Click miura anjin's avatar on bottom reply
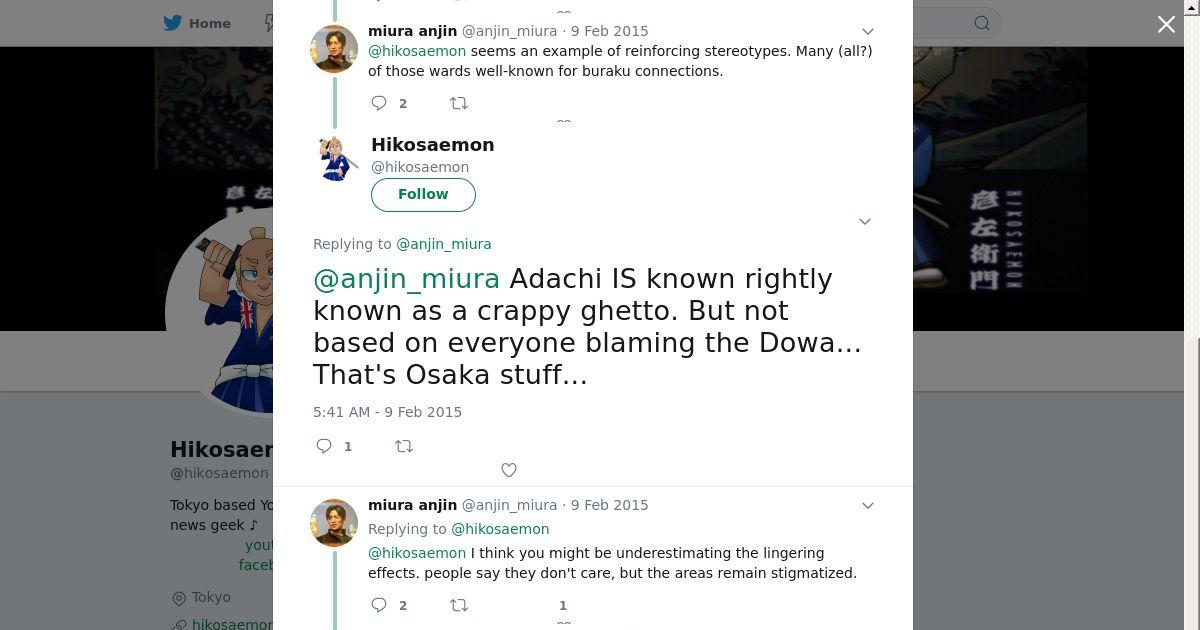1200x630 pixels. (334, 523)
